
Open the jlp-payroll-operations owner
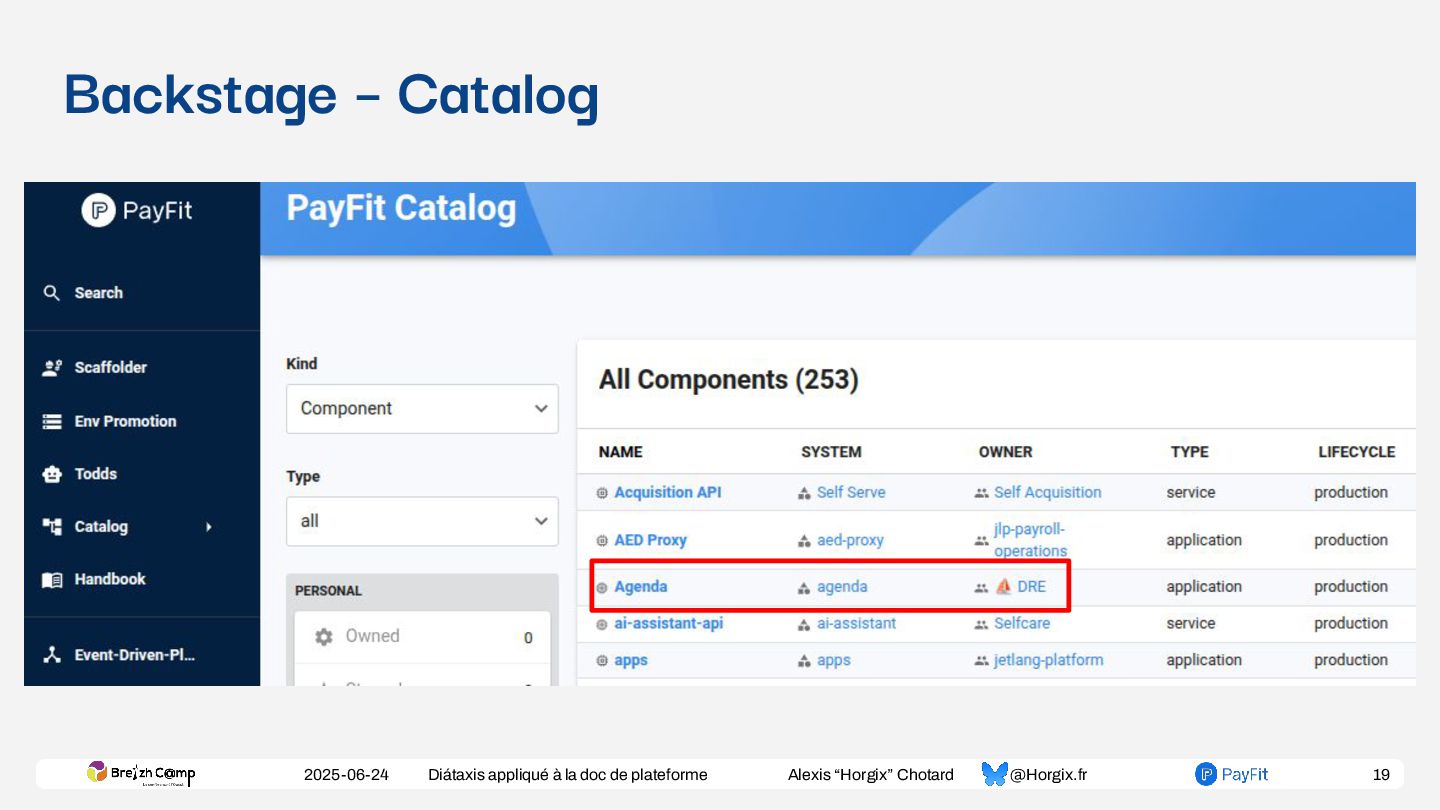1030,540
